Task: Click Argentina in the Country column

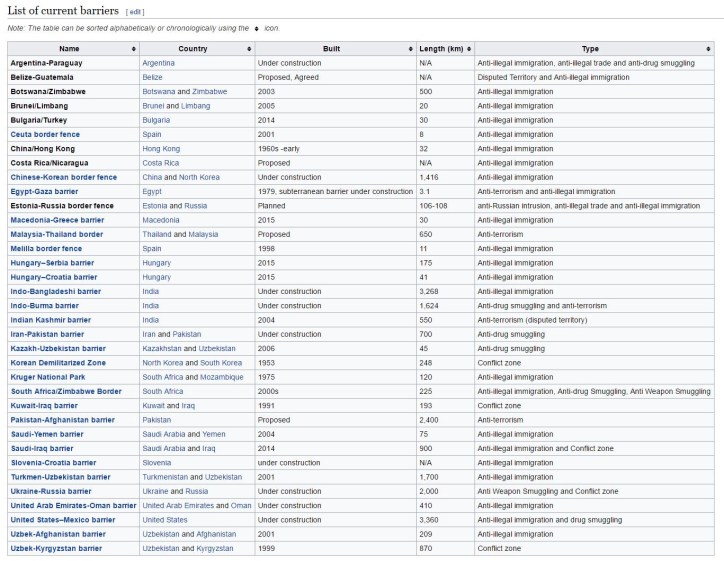Action: click(x=160, y=62)
